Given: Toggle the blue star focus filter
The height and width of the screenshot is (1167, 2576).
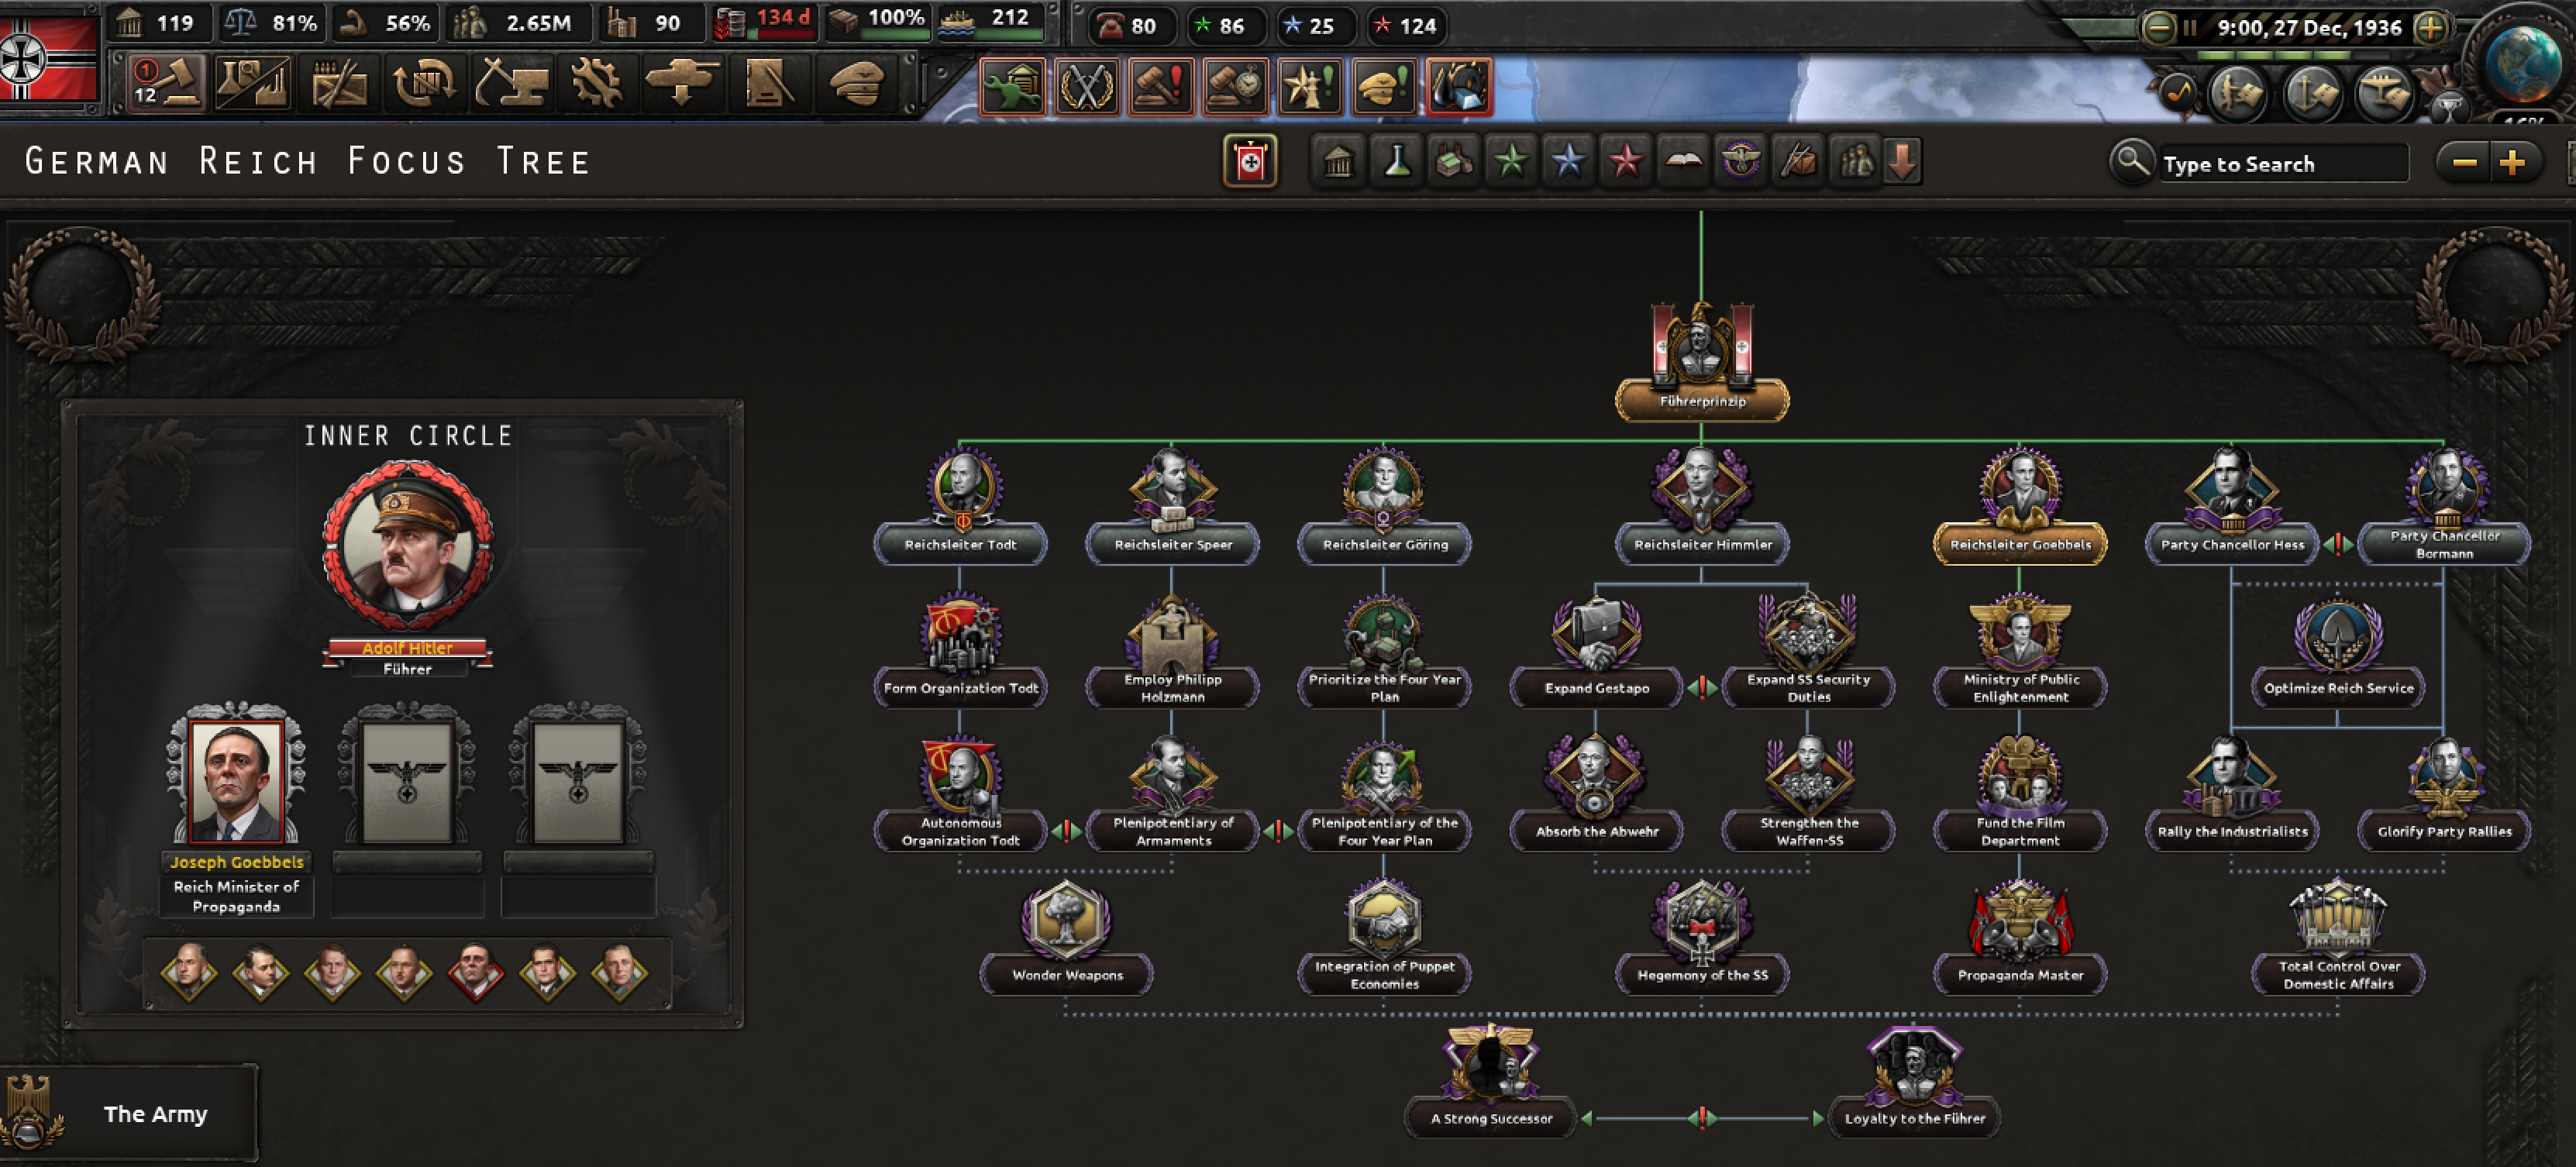Looking at the screenshot, I should [x=1568, y=161].
